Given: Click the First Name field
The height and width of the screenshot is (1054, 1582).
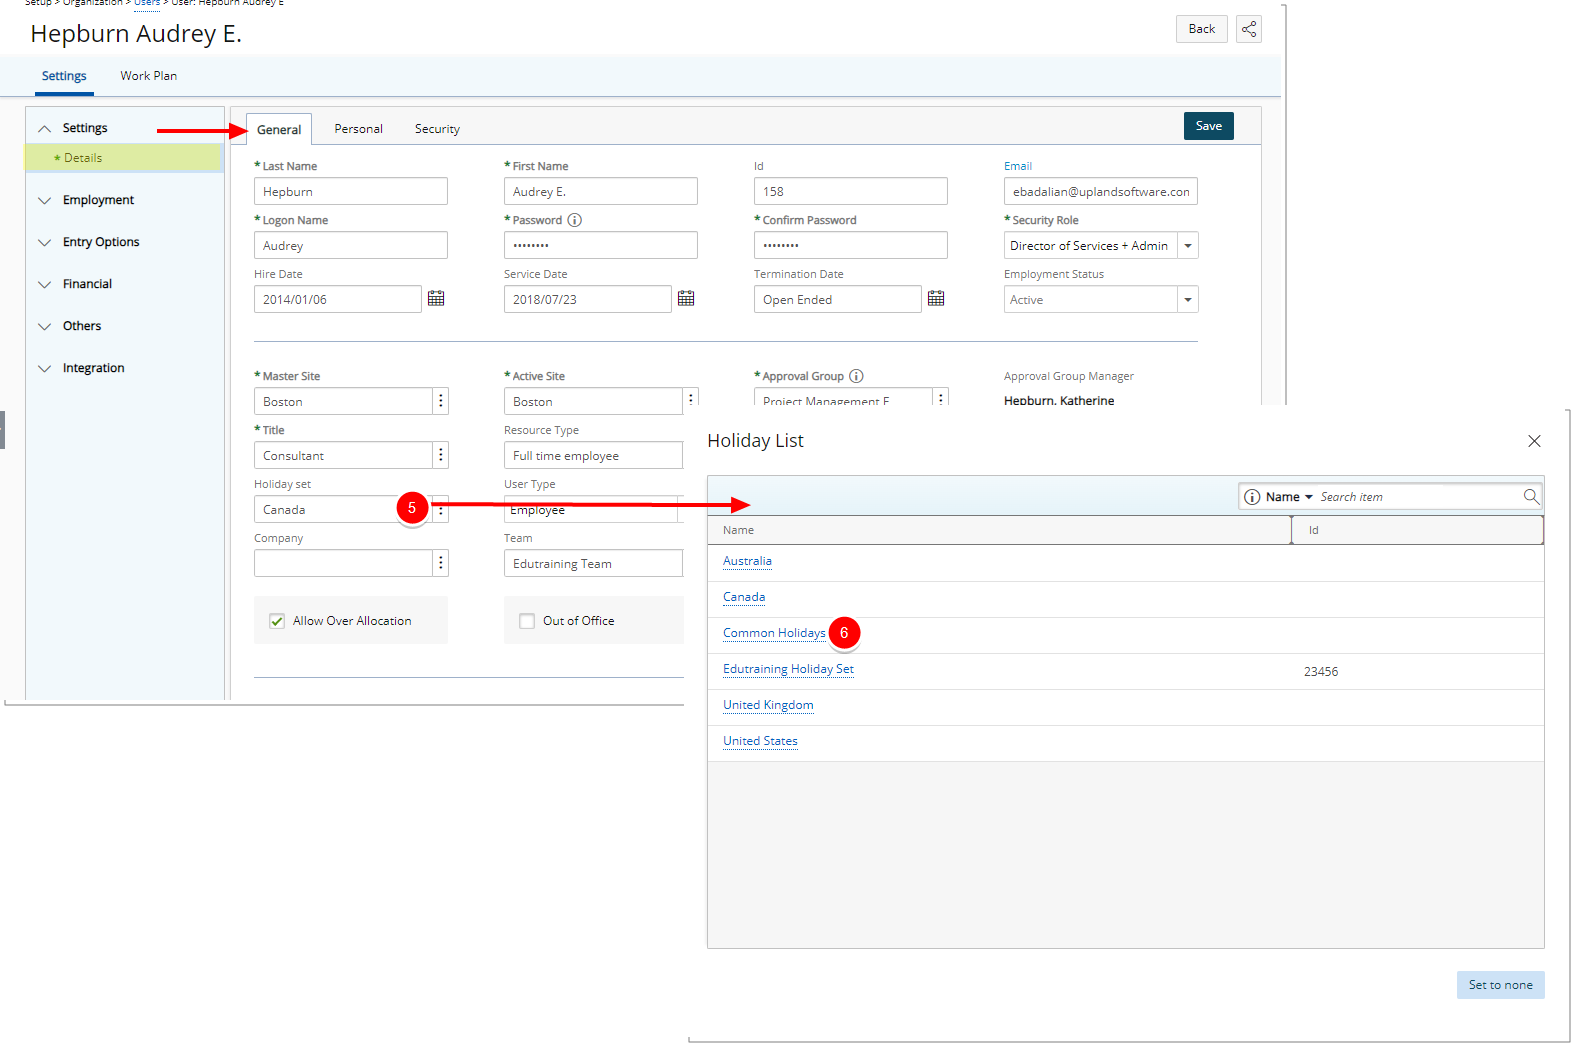Looking at the screenshot, I should 601,192.
